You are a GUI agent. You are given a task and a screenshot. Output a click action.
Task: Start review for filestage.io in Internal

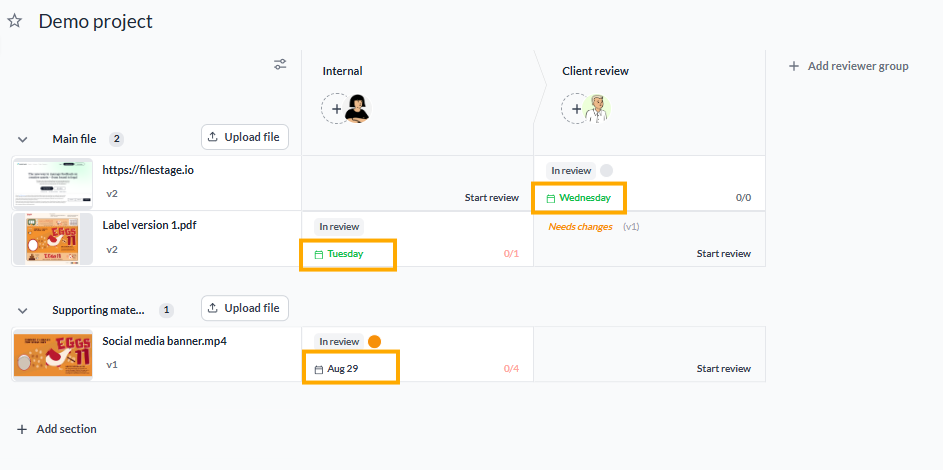point(491,198)
